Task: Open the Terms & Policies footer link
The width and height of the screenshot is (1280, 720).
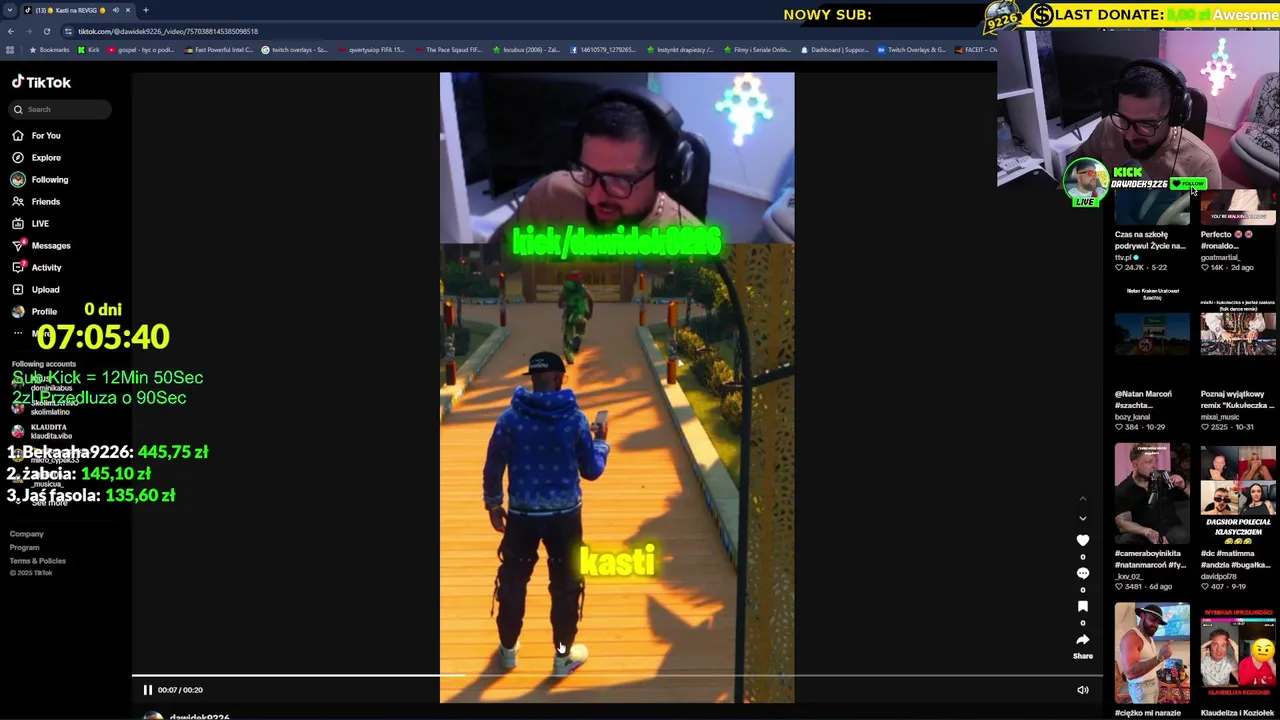Action: [38, 561]
